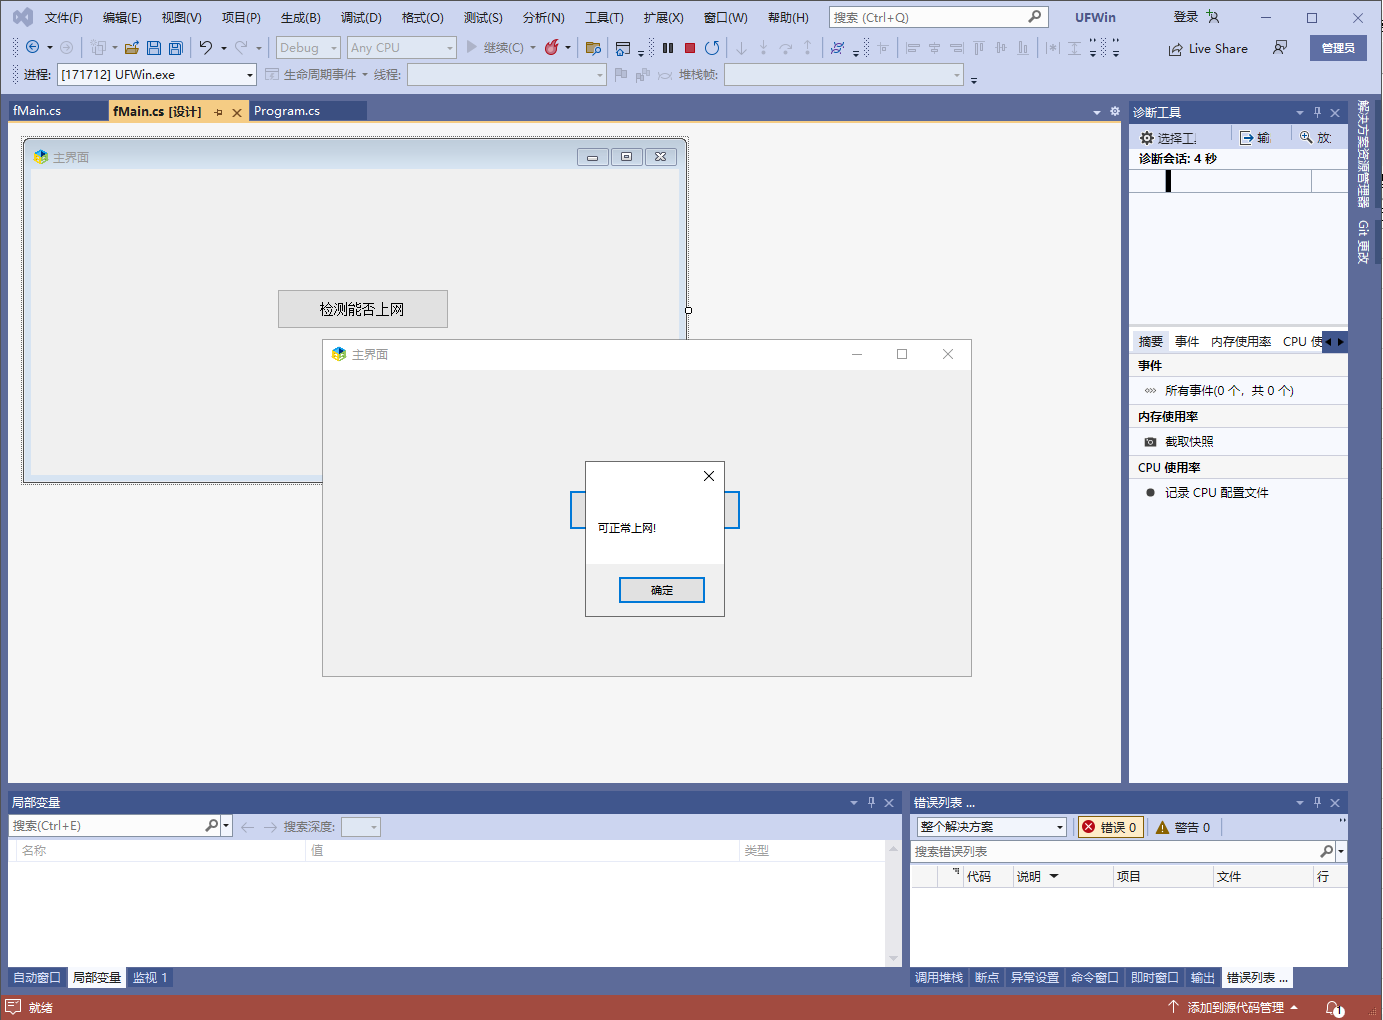Expand the Continue button dropdown arrow

point(533,47)
